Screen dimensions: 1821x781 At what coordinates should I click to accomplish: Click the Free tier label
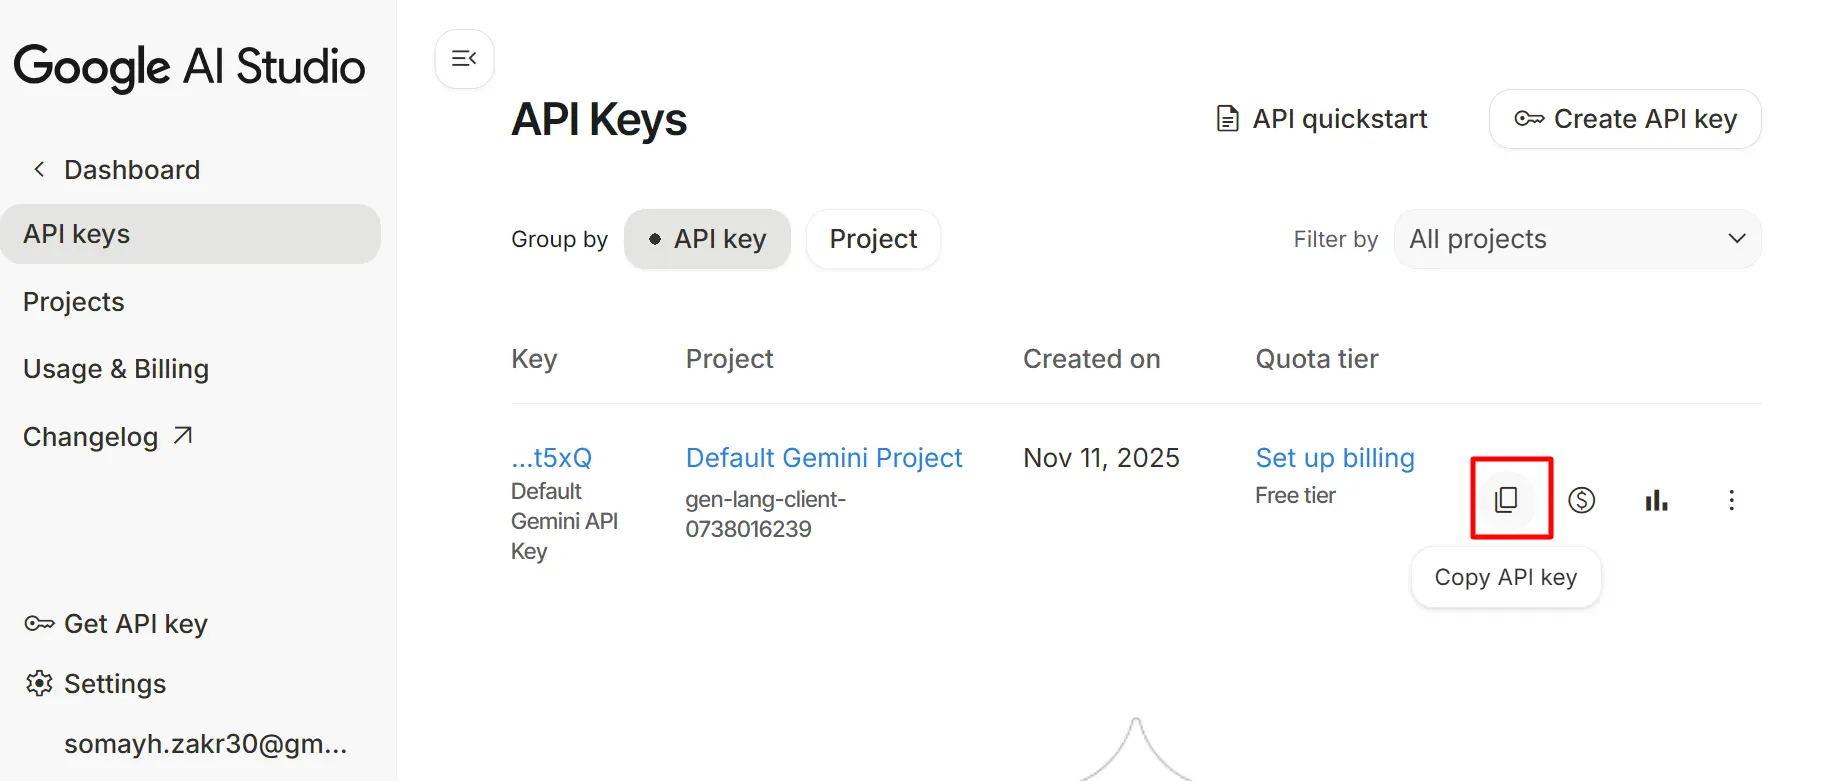click(x=1296, y=495)
